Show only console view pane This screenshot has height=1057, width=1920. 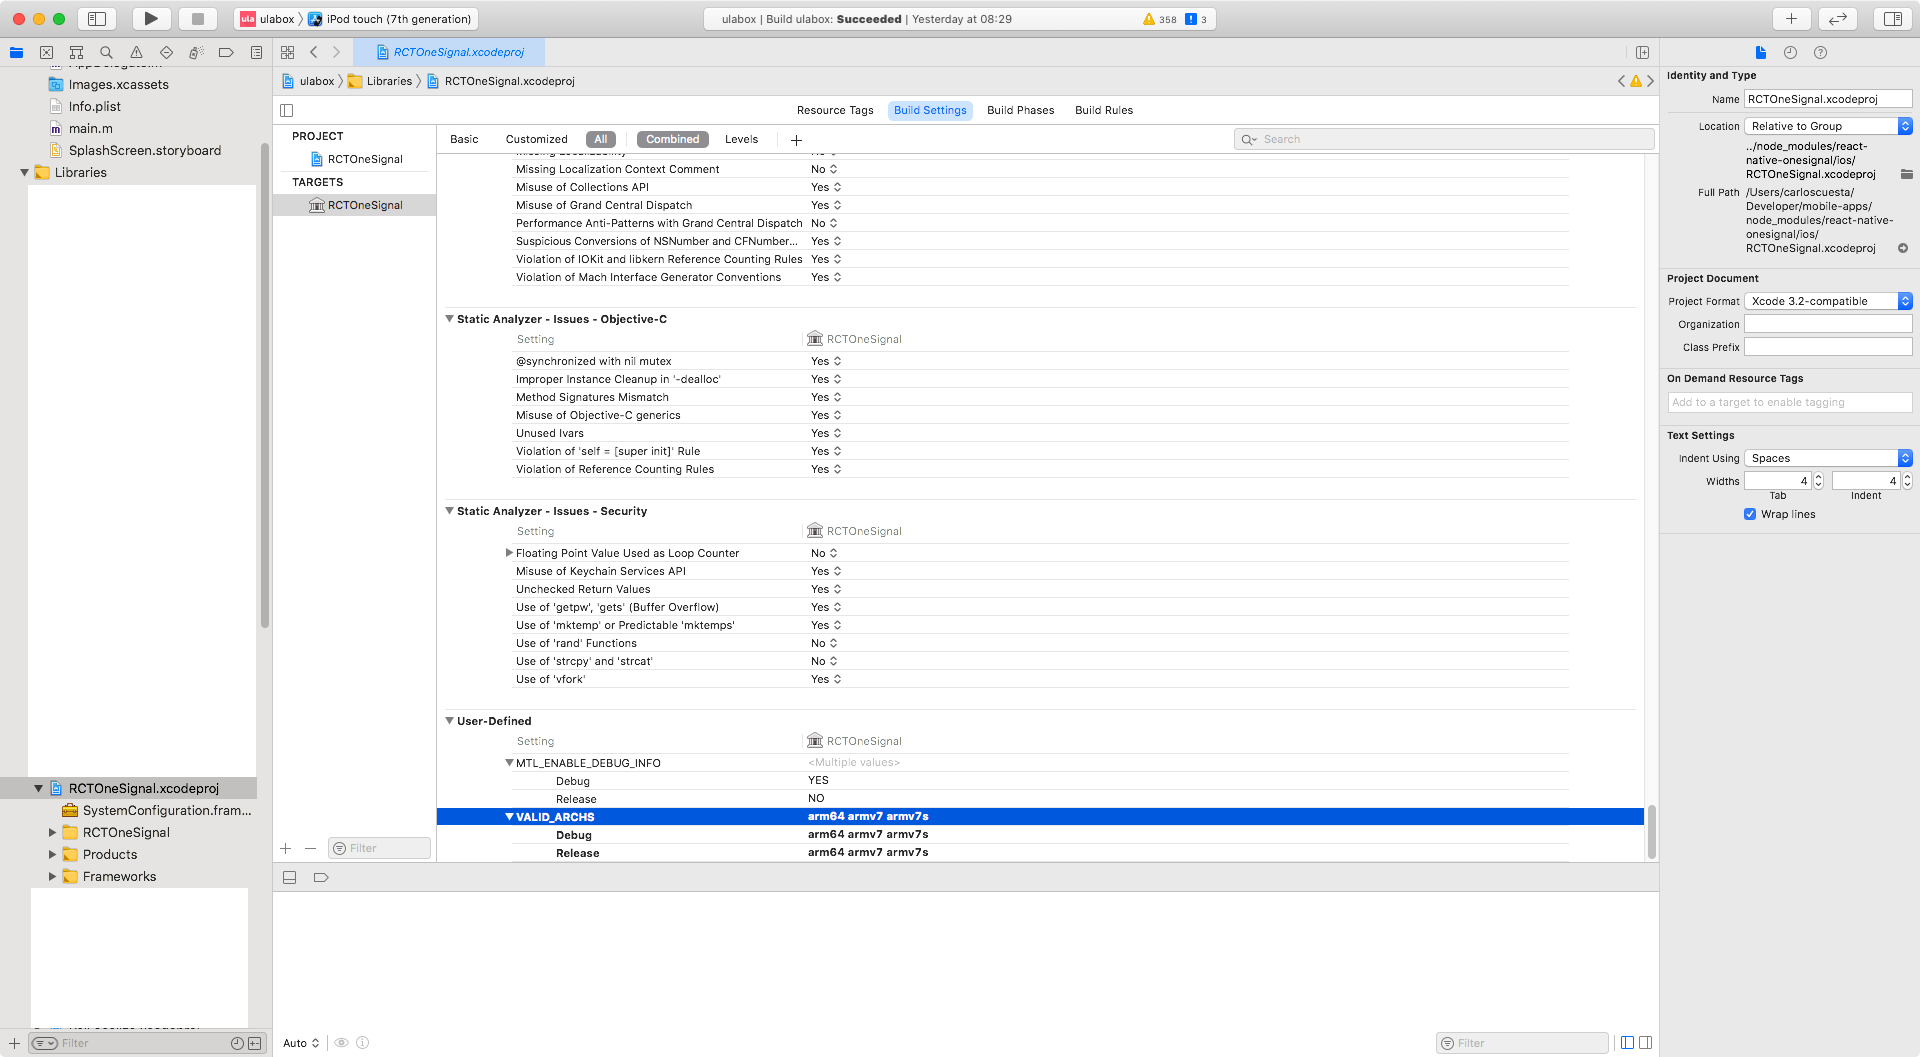[x=1646, y=1043]
